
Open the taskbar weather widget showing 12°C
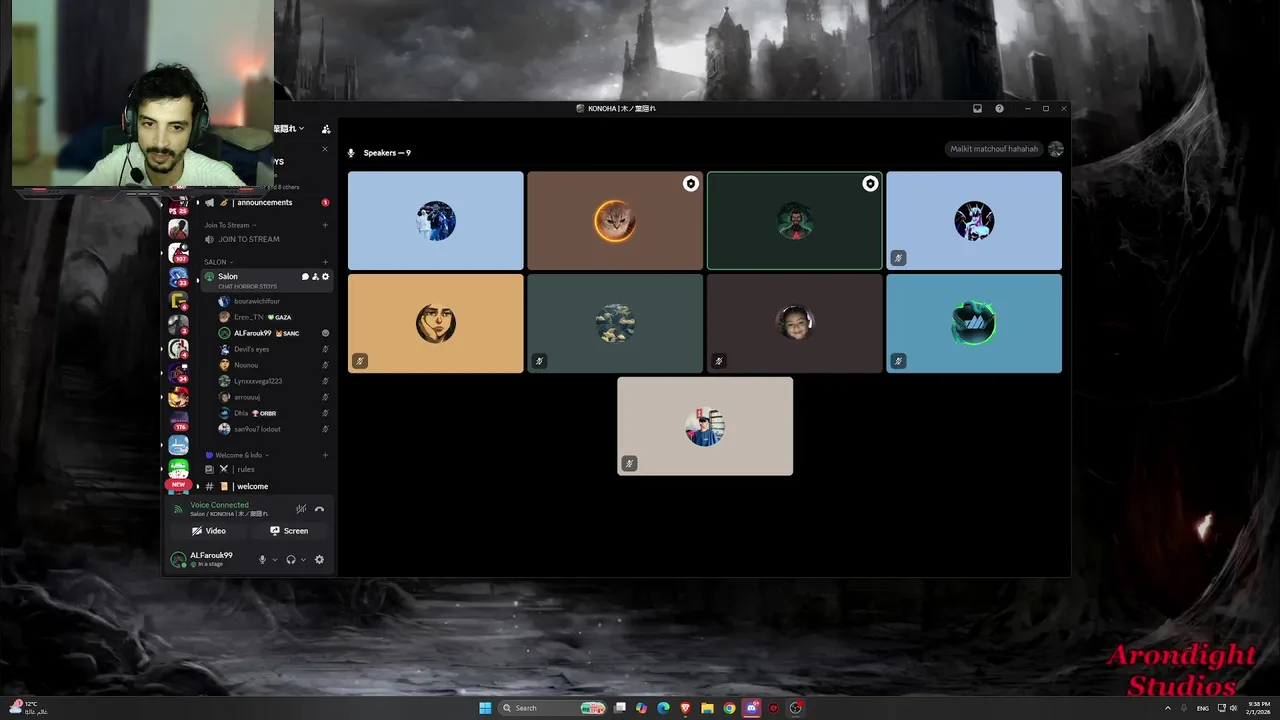pos(27,708)
